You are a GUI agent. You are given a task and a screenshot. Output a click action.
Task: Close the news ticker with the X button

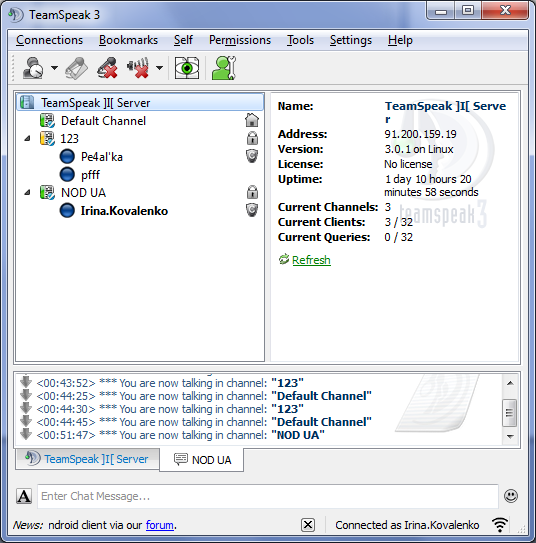coord(308,525)
